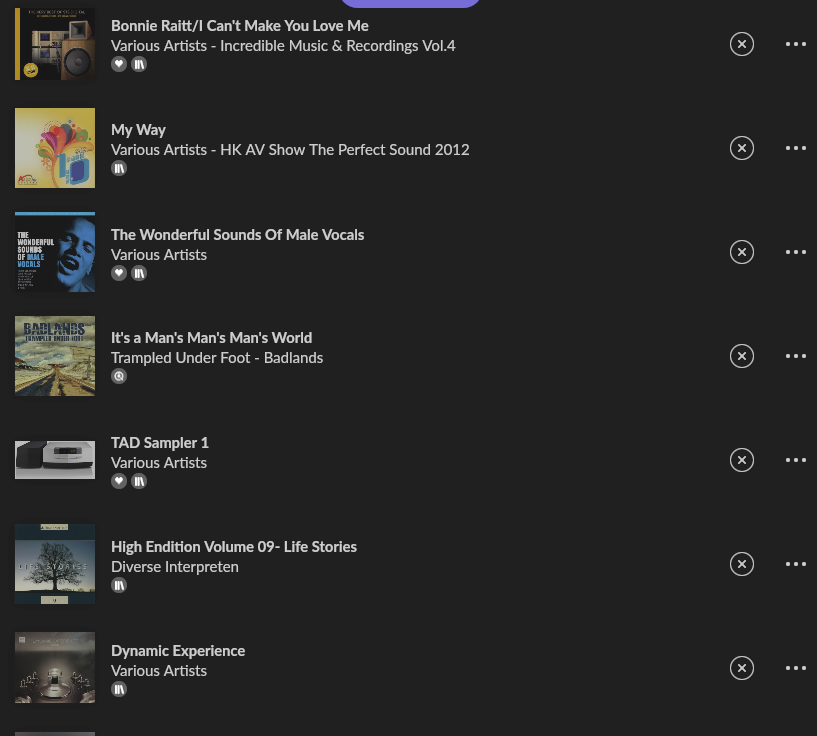This screenshot has height=736, width=817.
Task: Remove Bonnie Raitt track from queue
Action: tap(741, 44)
